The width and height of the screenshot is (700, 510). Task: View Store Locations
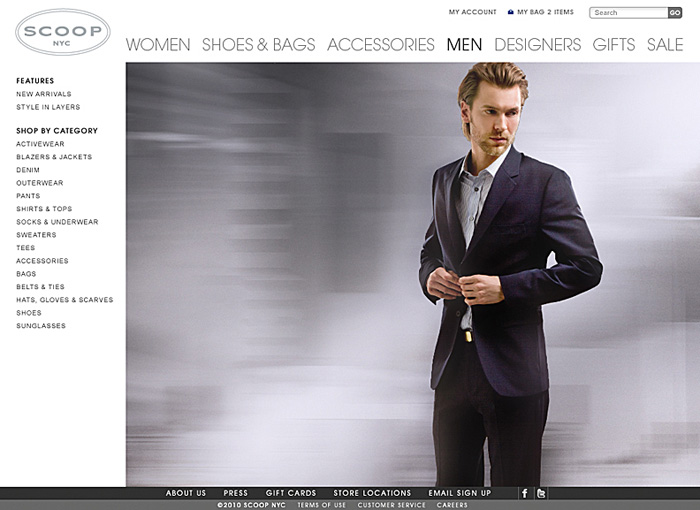[372, 493]
